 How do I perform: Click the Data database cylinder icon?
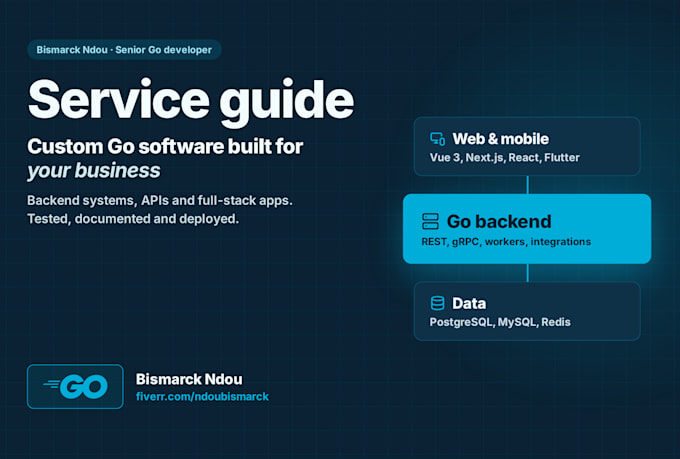coord(437,303)
